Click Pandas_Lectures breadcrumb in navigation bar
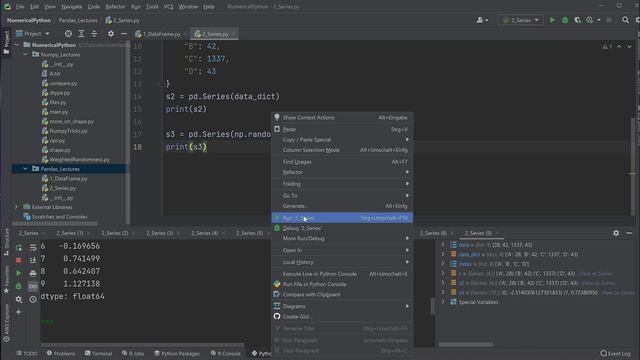This screenshot has height=360, width=640. coord(78,20)
